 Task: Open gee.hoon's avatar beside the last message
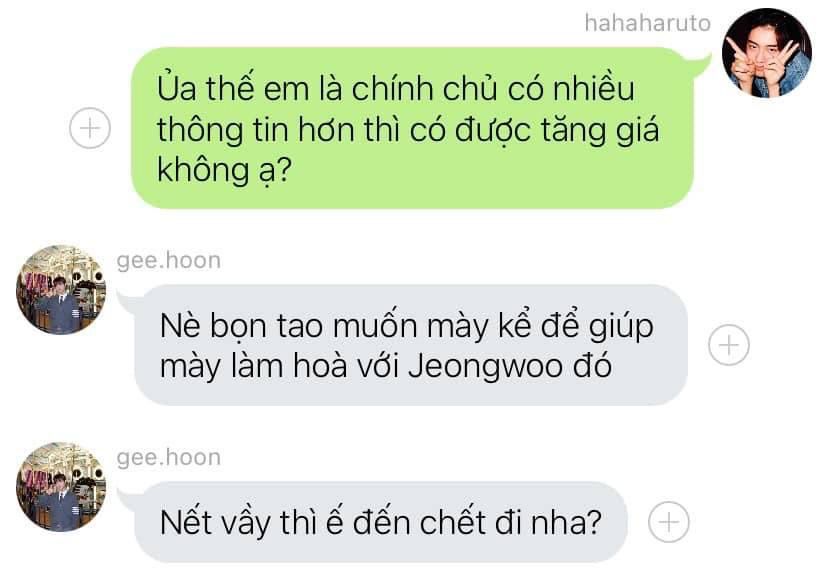[61, 487]
